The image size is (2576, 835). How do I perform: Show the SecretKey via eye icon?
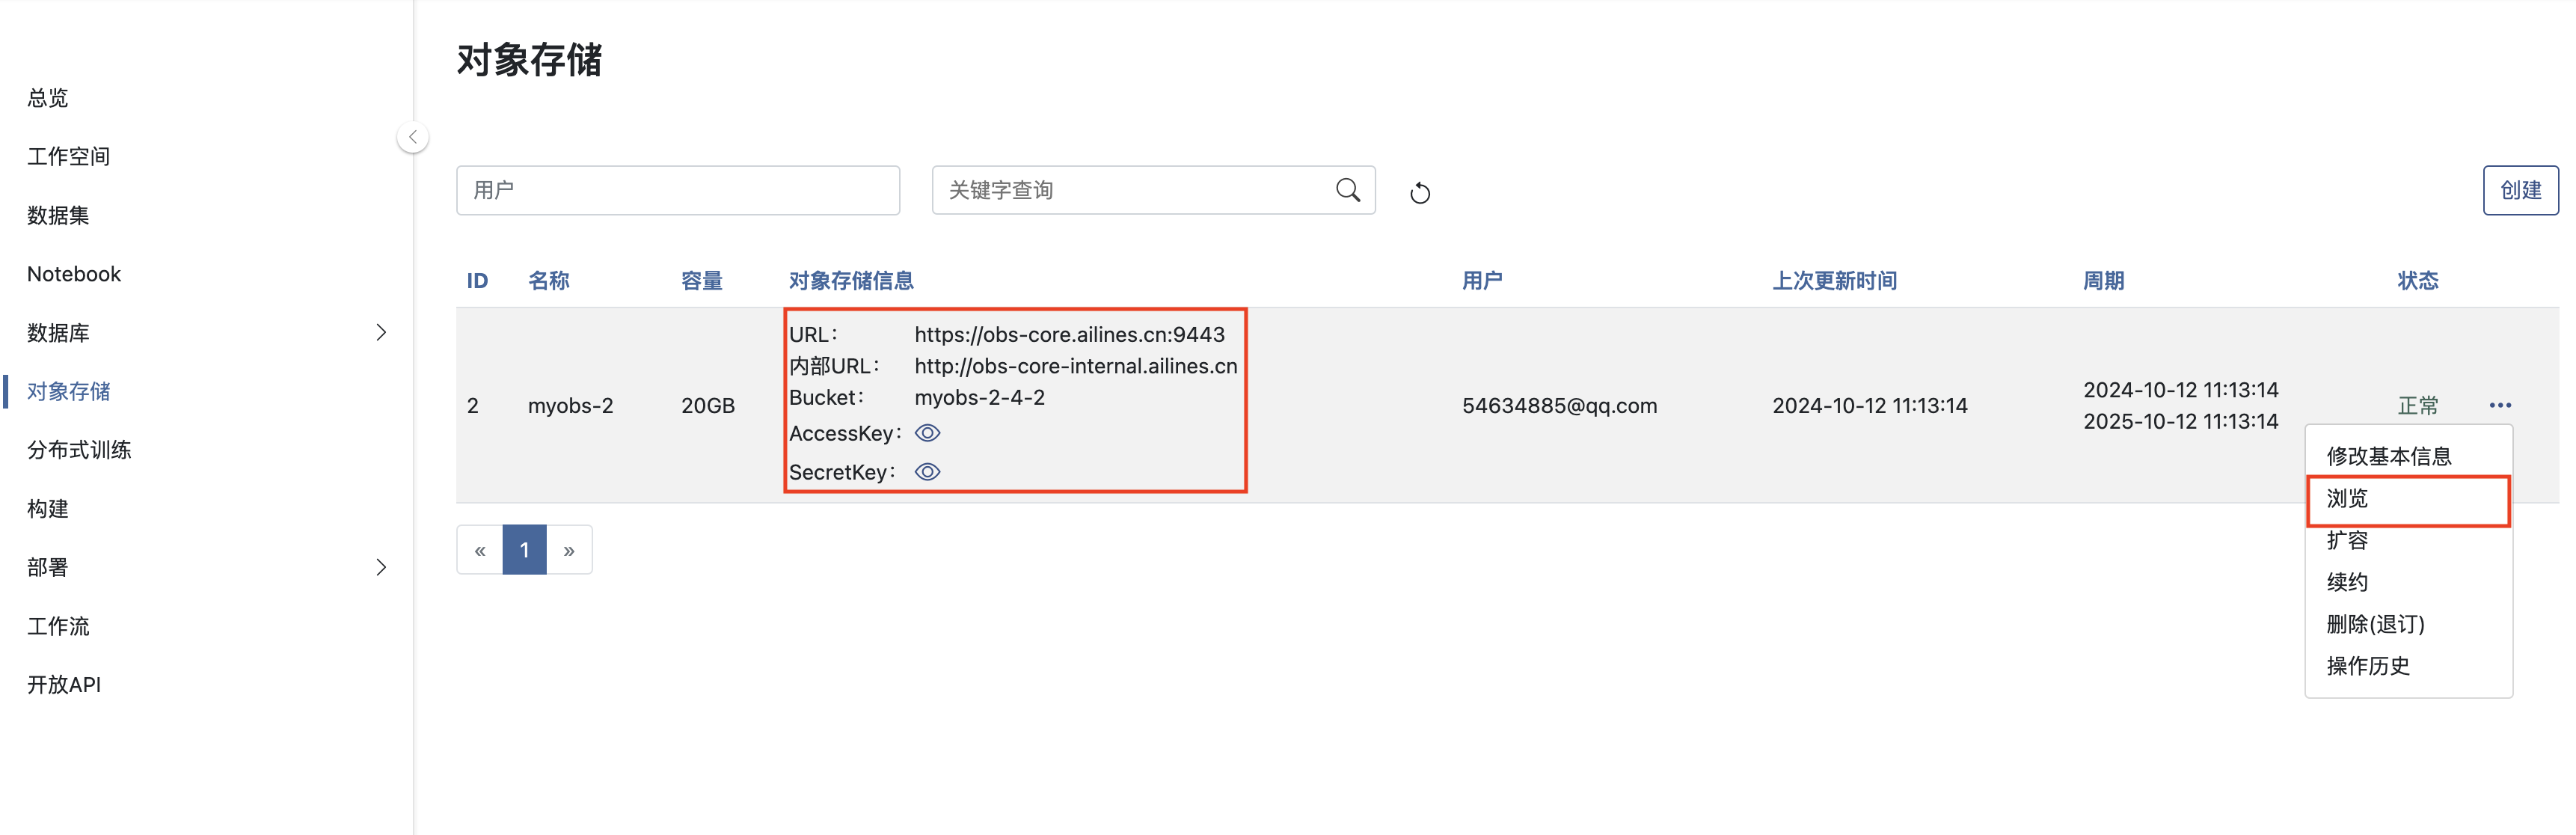click(x=927, y=472)
